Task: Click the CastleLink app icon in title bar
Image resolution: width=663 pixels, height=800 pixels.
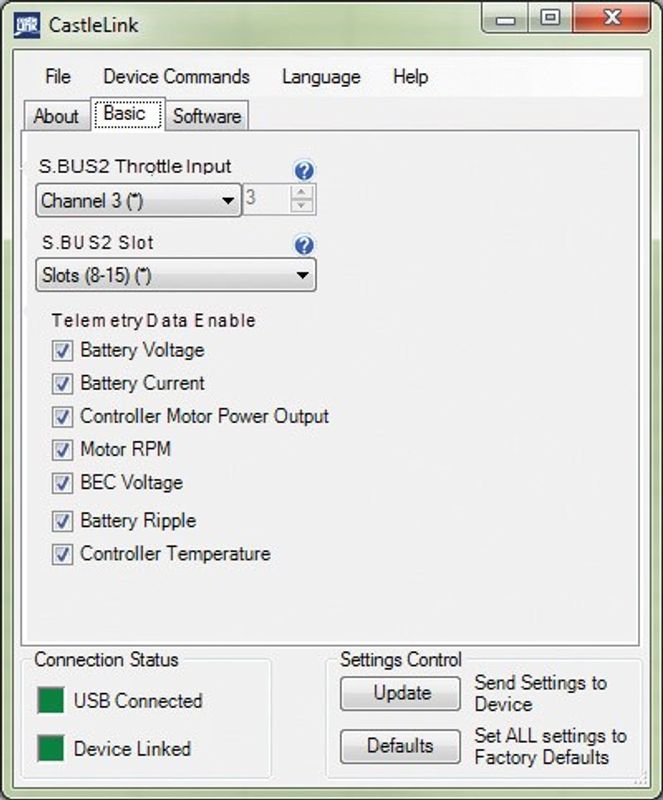Action: (27, 25)
